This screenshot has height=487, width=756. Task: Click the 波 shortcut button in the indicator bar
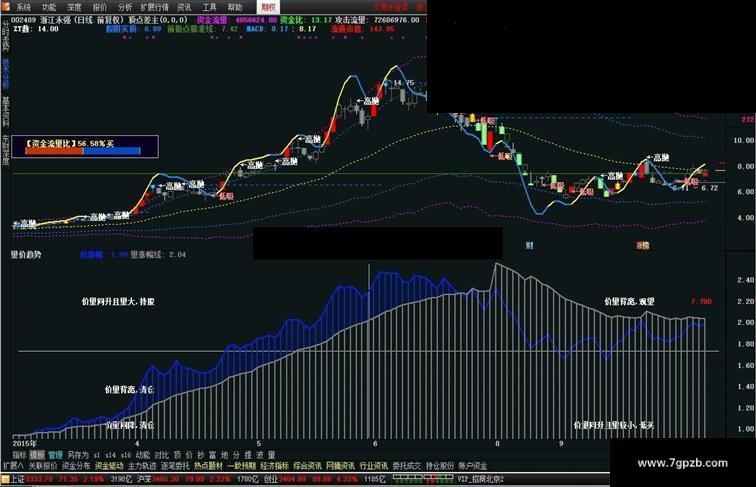[x=260, y=455]
